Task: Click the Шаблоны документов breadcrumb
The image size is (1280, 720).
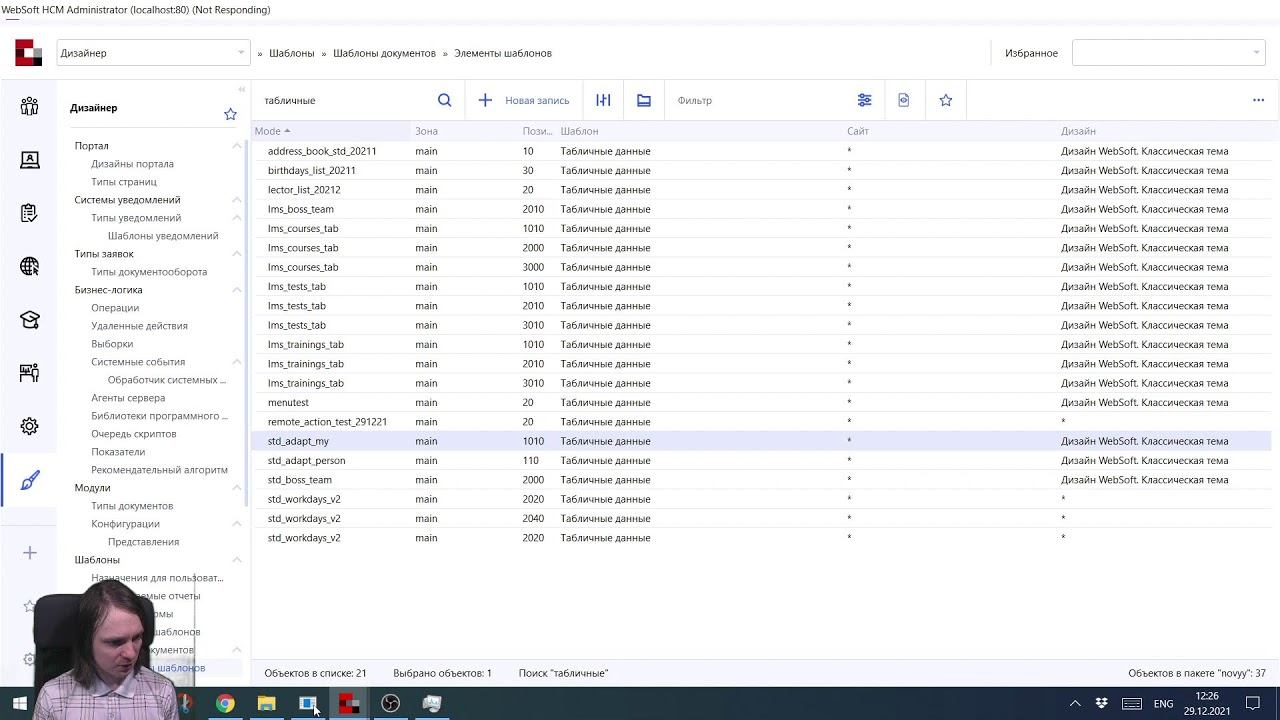Action: point(384,53)
